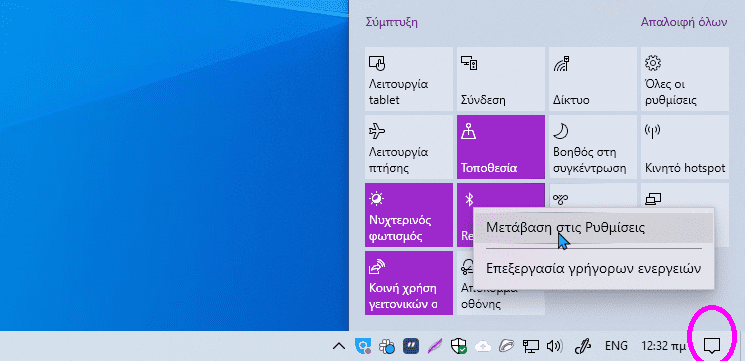Expand the hidden system tray icons chevron
Image resolution: width=745 pixels, height=361 pixels.
(x=339, y=346)
